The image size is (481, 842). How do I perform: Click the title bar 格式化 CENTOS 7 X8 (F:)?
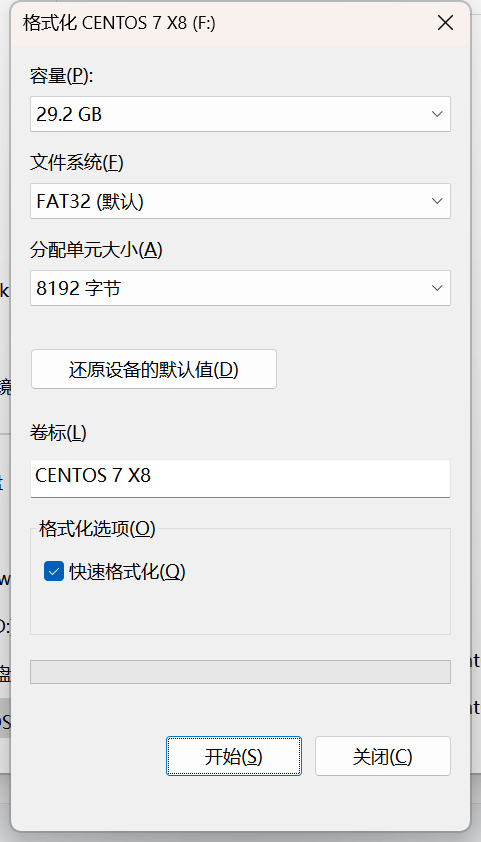coord(119,23)
